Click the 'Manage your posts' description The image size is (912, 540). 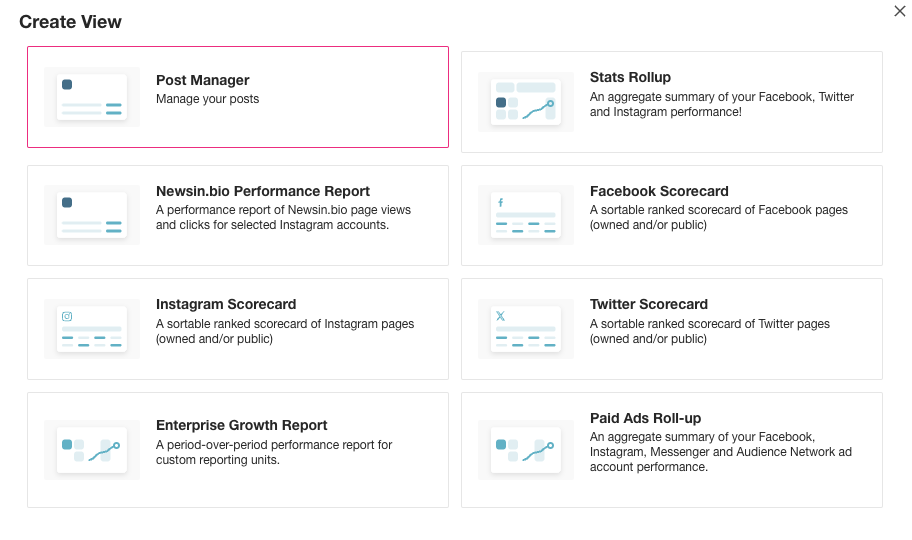[208, 99]
